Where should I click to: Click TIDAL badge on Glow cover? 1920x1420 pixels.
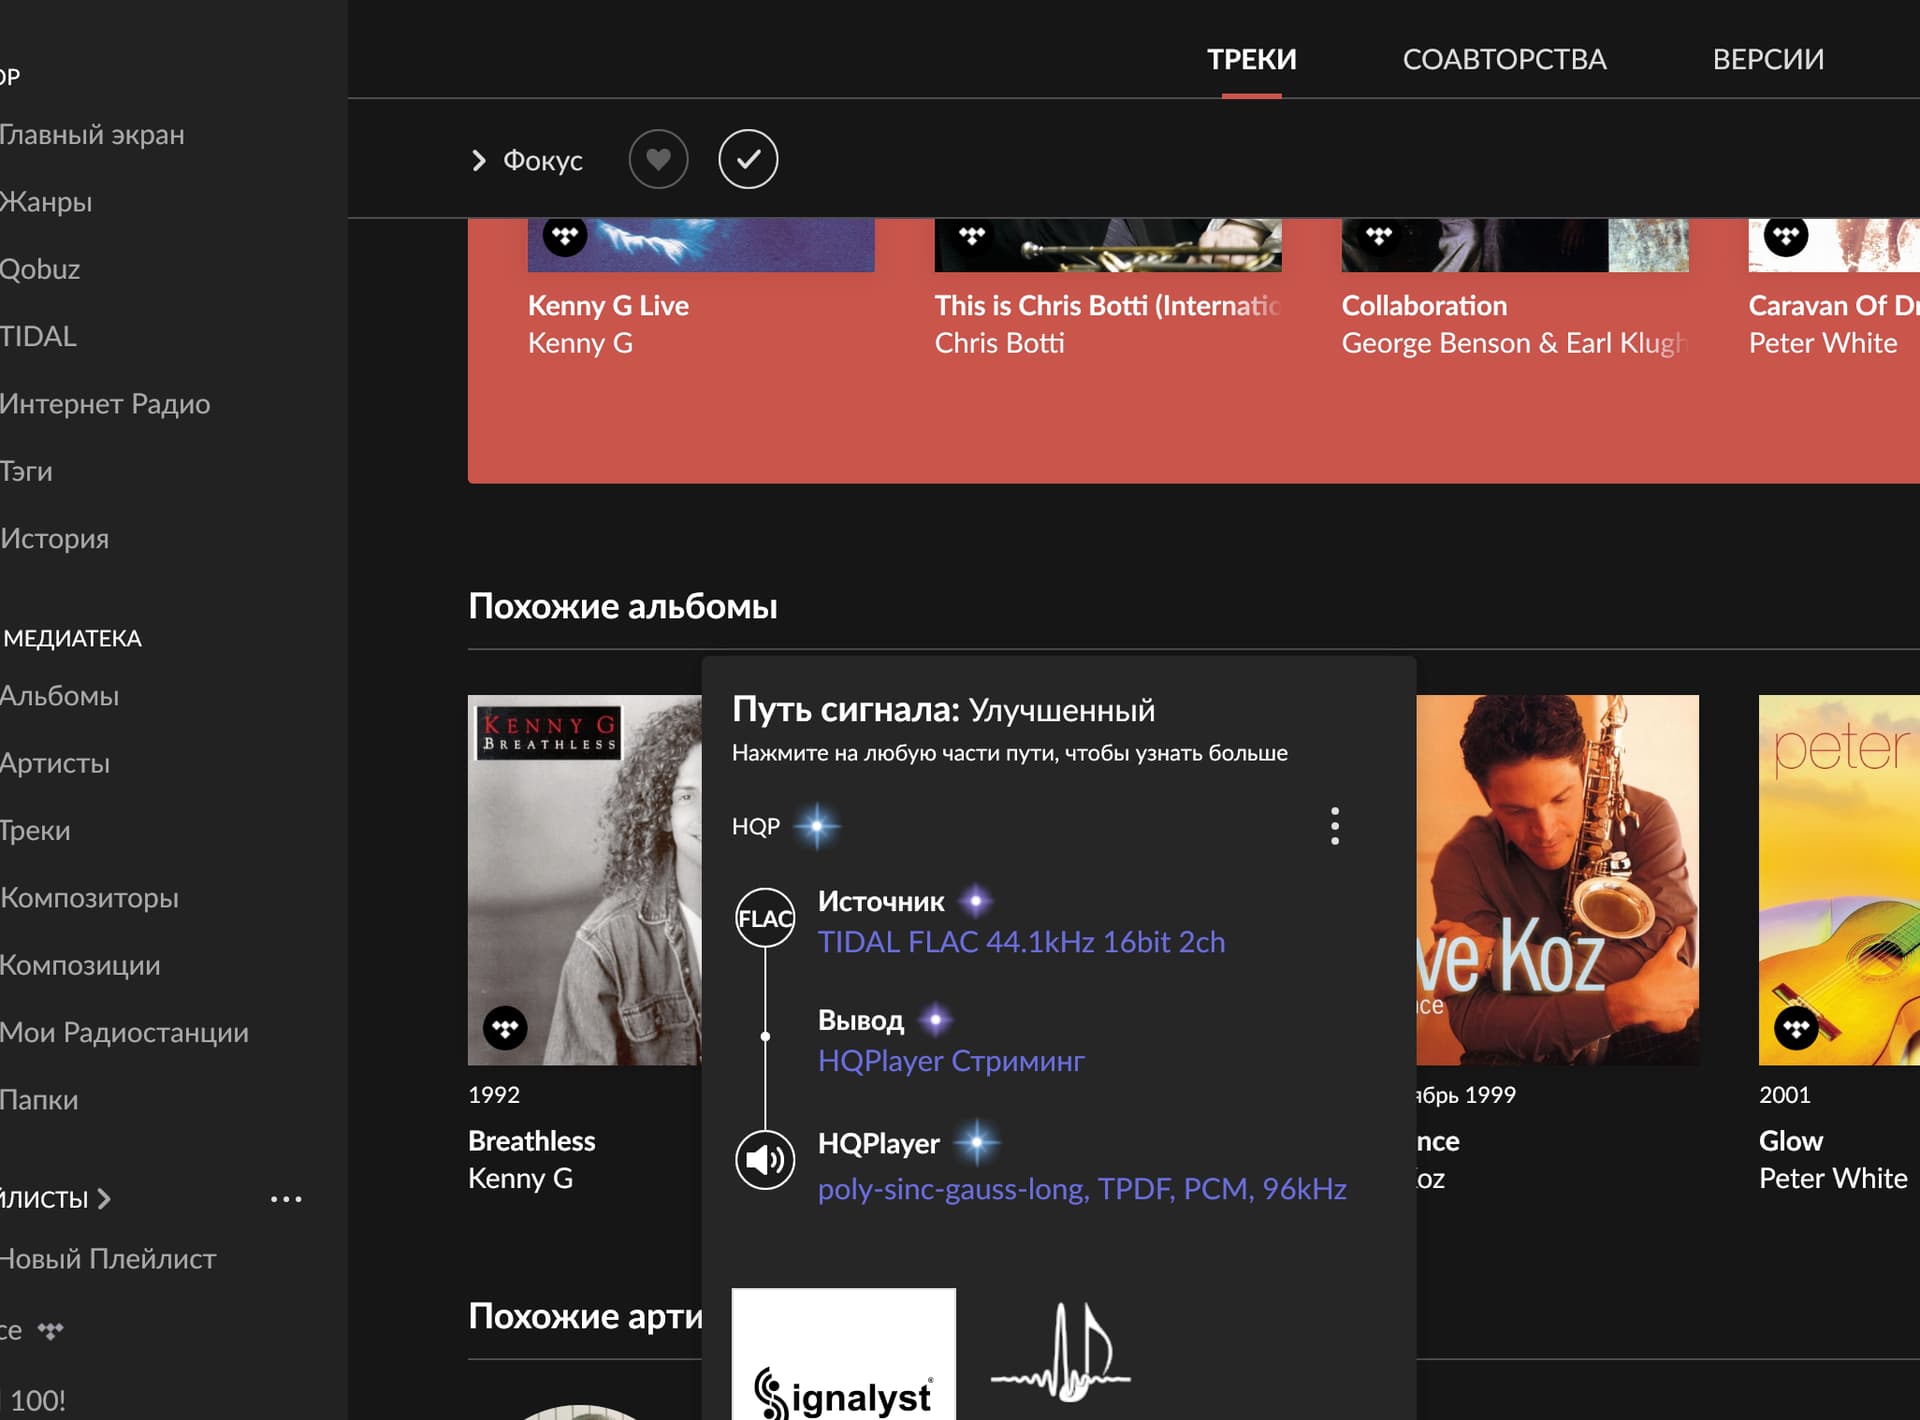1796,1028
